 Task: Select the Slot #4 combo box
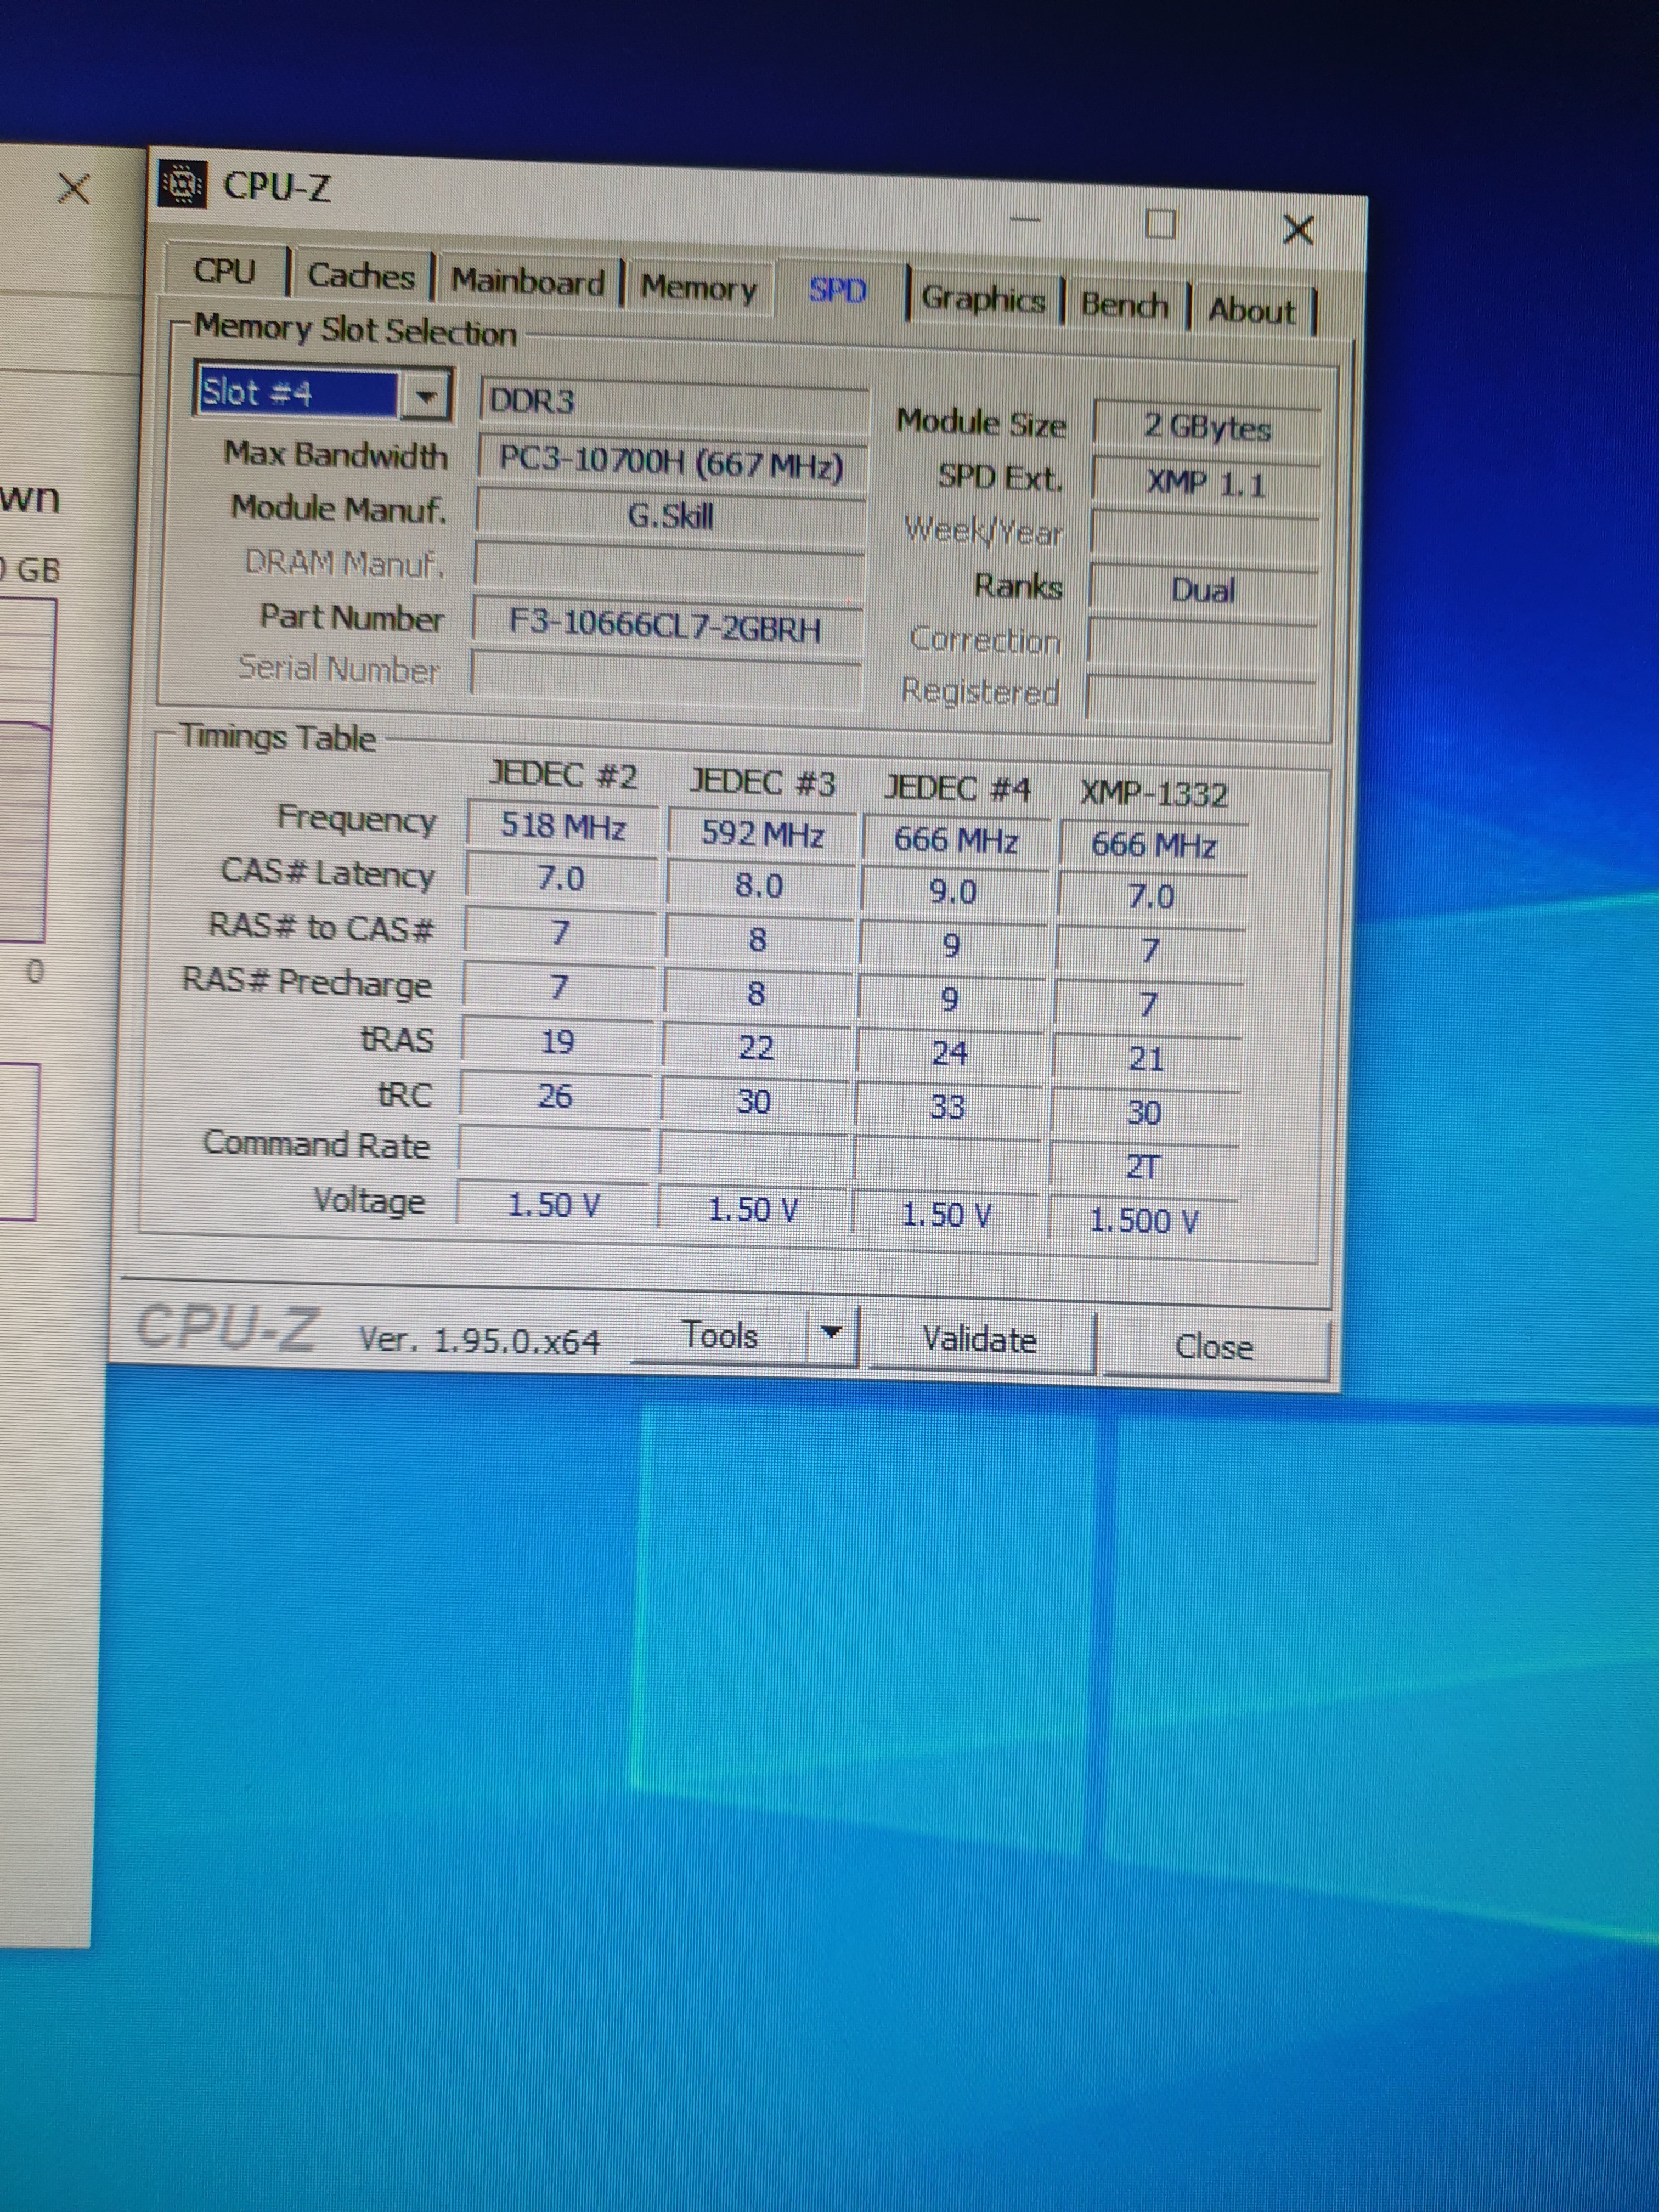pyautogui.click(x=298, y=393)
